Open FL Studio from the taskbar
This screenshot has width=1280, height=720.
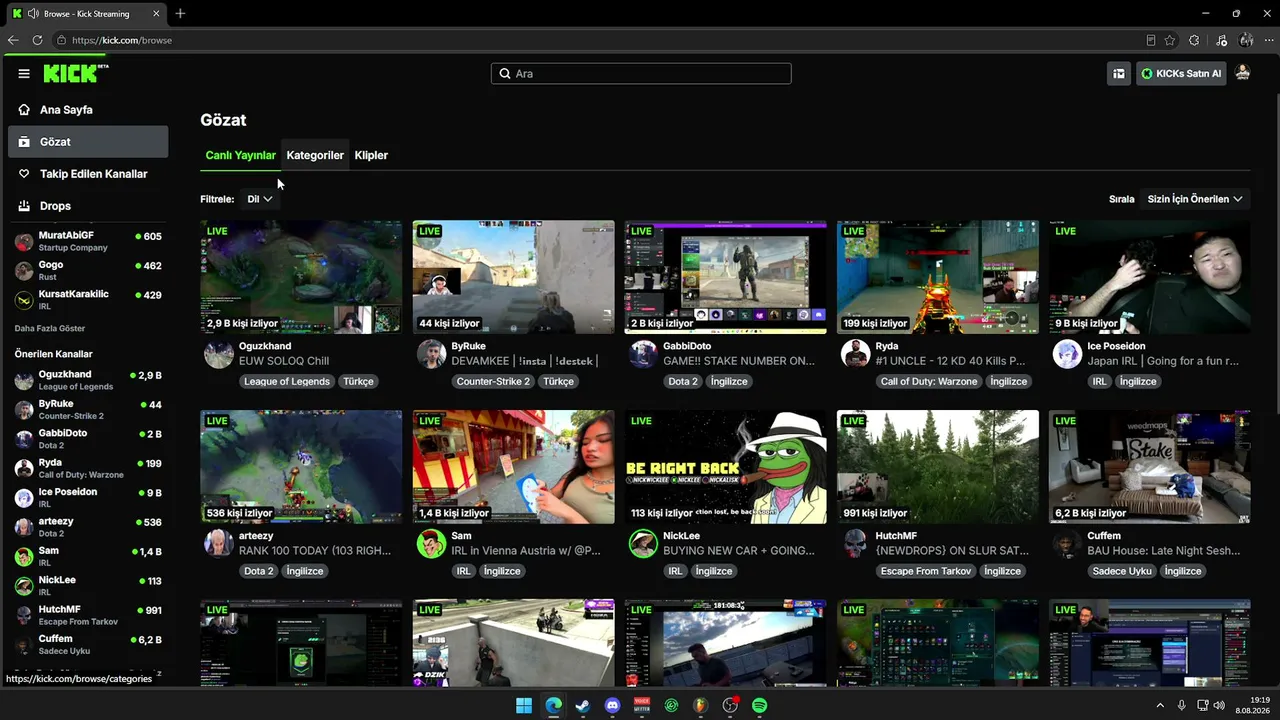pos(701,706)
